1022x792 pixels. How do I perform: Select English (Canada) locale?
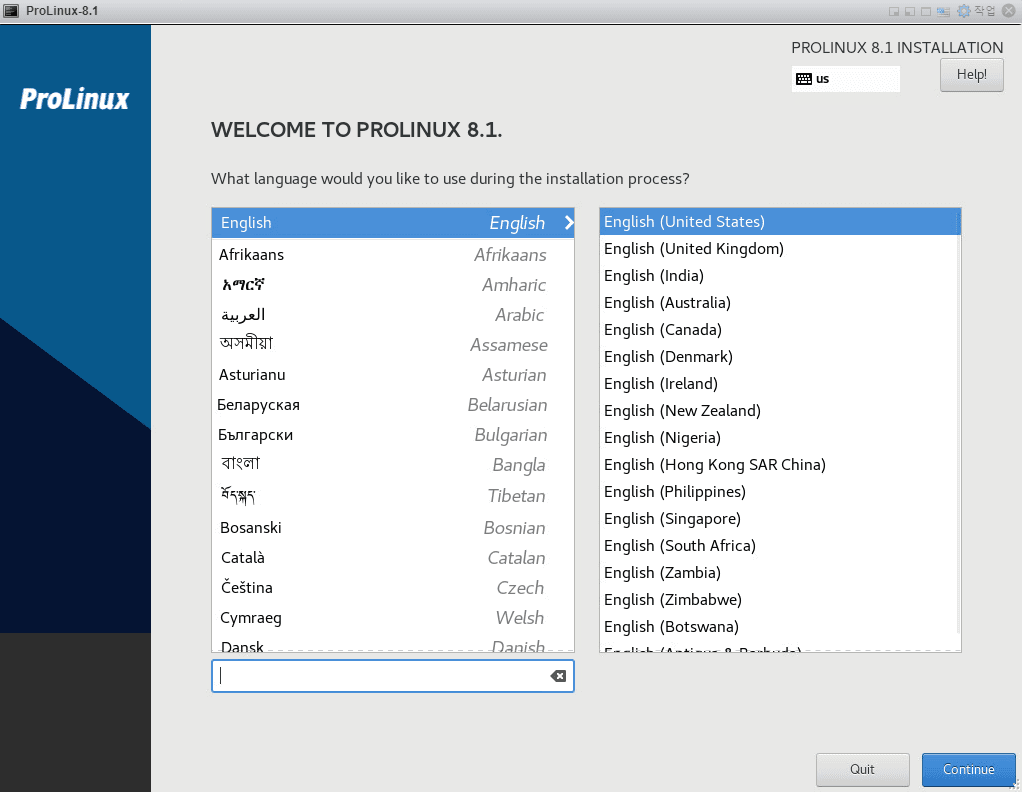tap(780, 329)
